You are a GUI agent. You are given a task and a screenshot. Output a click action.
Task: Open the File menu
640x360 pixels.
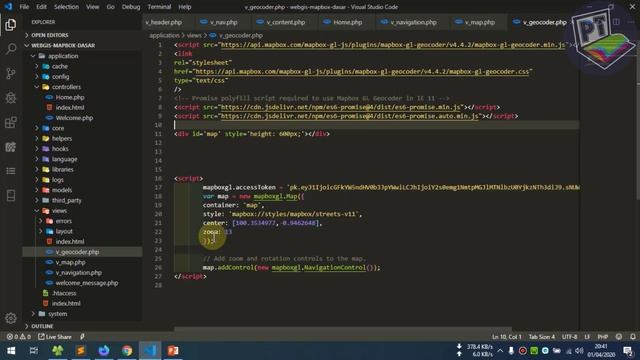pos(24,7)
